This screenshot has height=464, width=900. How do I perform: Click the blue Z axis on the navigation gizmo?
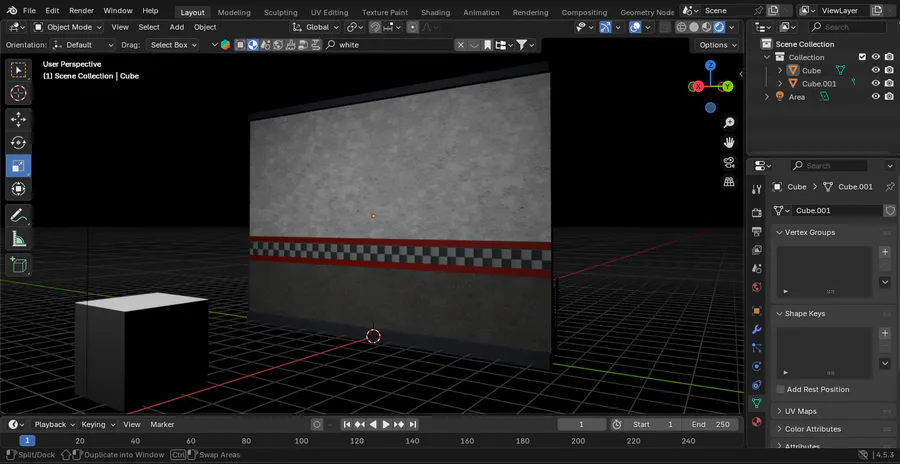(710, 66)
